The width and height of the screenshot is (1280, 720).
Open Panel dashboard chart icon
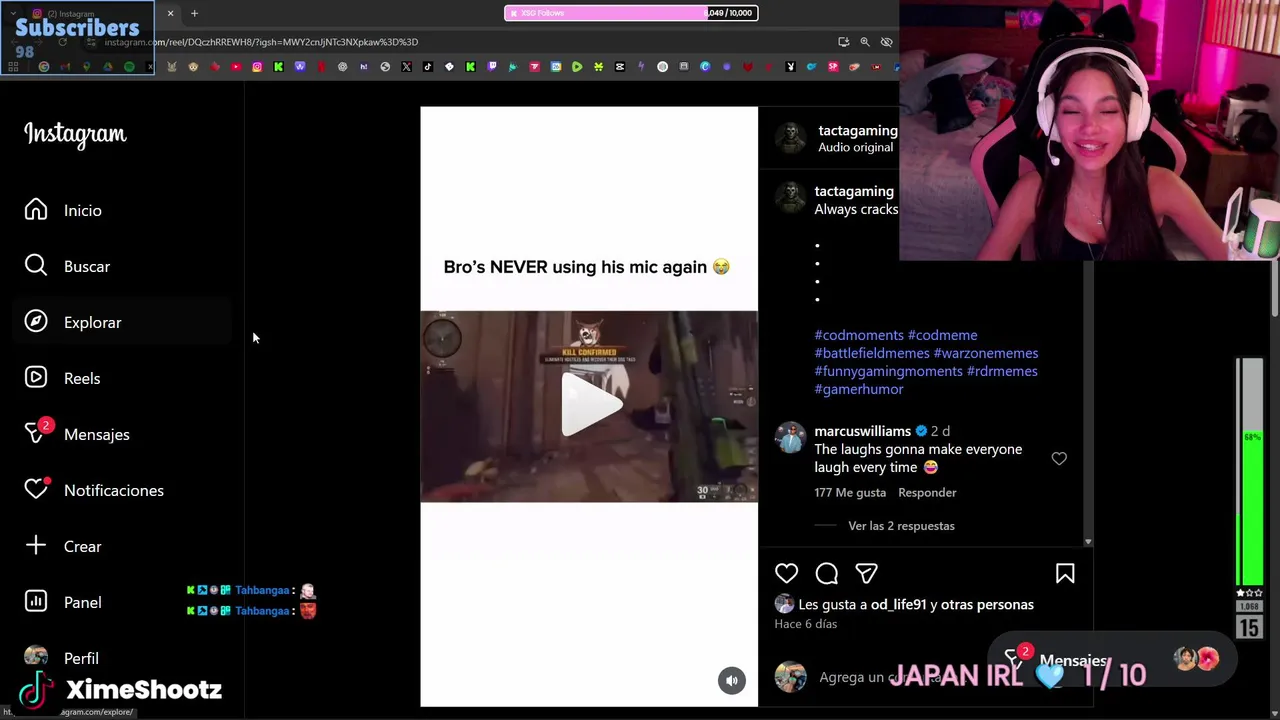(36, 602)
